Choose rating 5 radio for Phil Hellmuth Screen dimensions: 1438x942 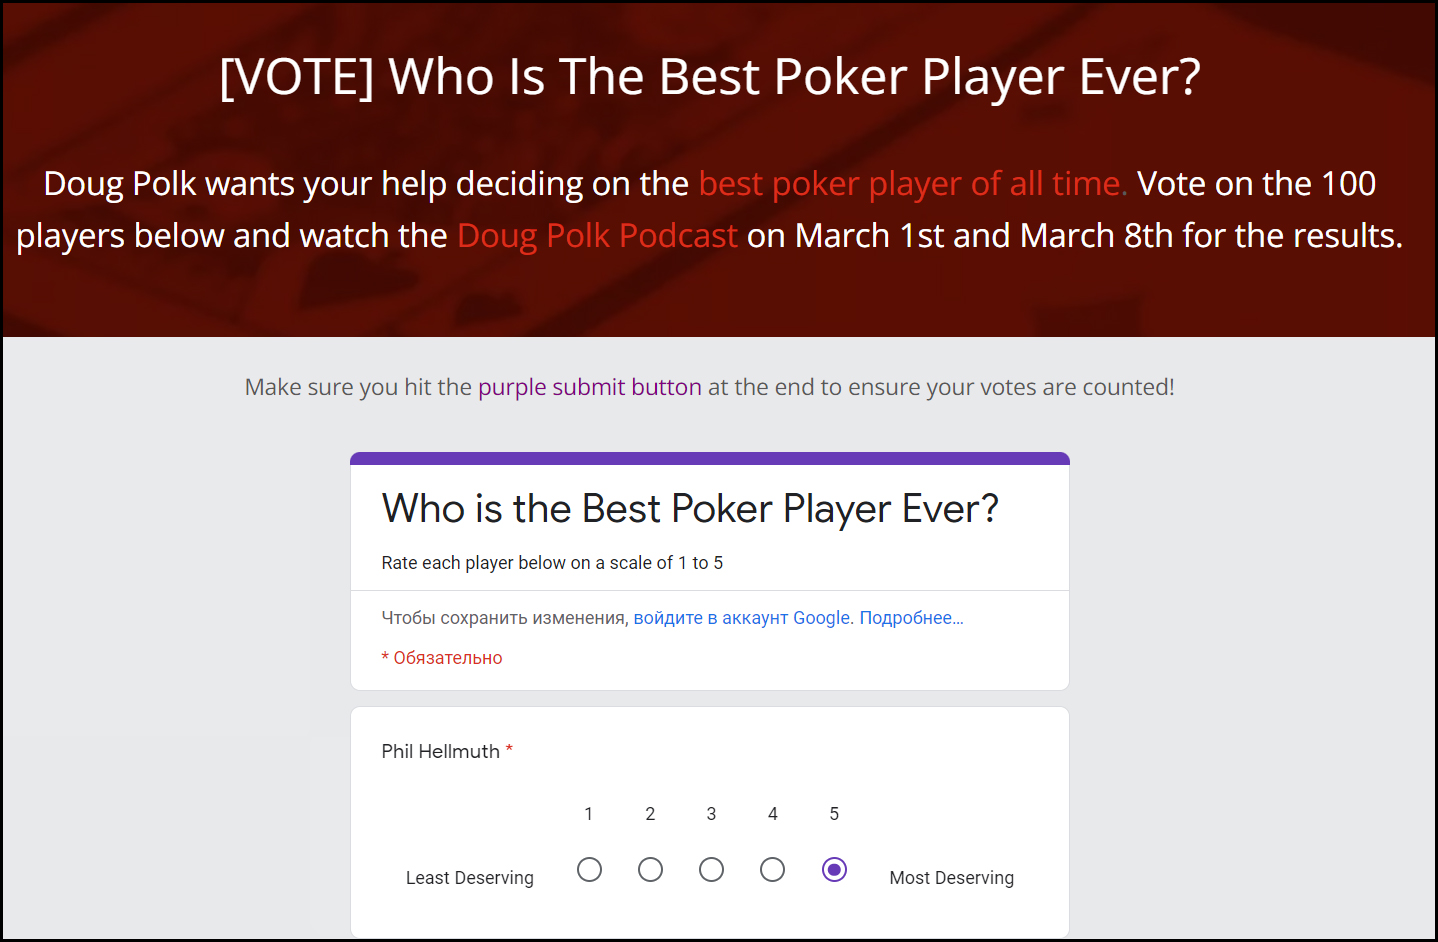(834, 870)
